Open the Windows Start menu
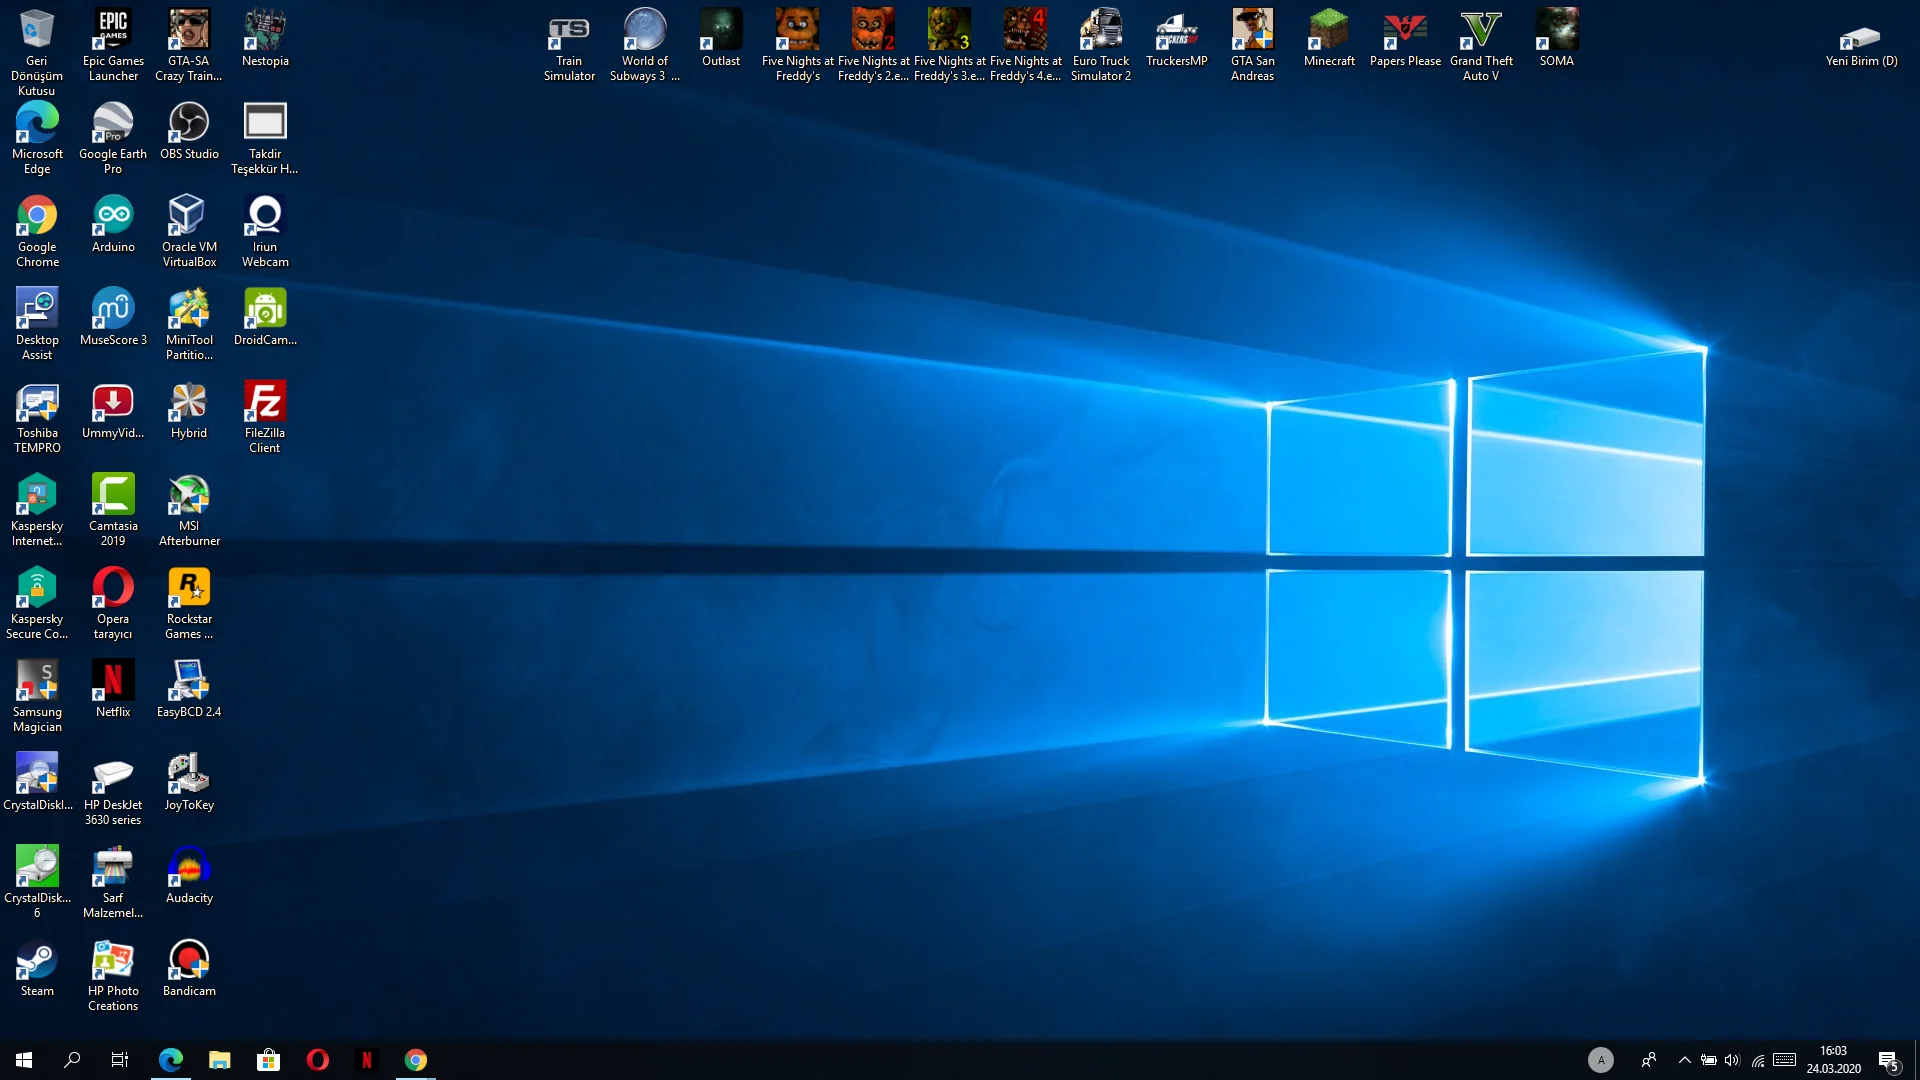The image size is (1920, 1080). tap(24, 1060)
